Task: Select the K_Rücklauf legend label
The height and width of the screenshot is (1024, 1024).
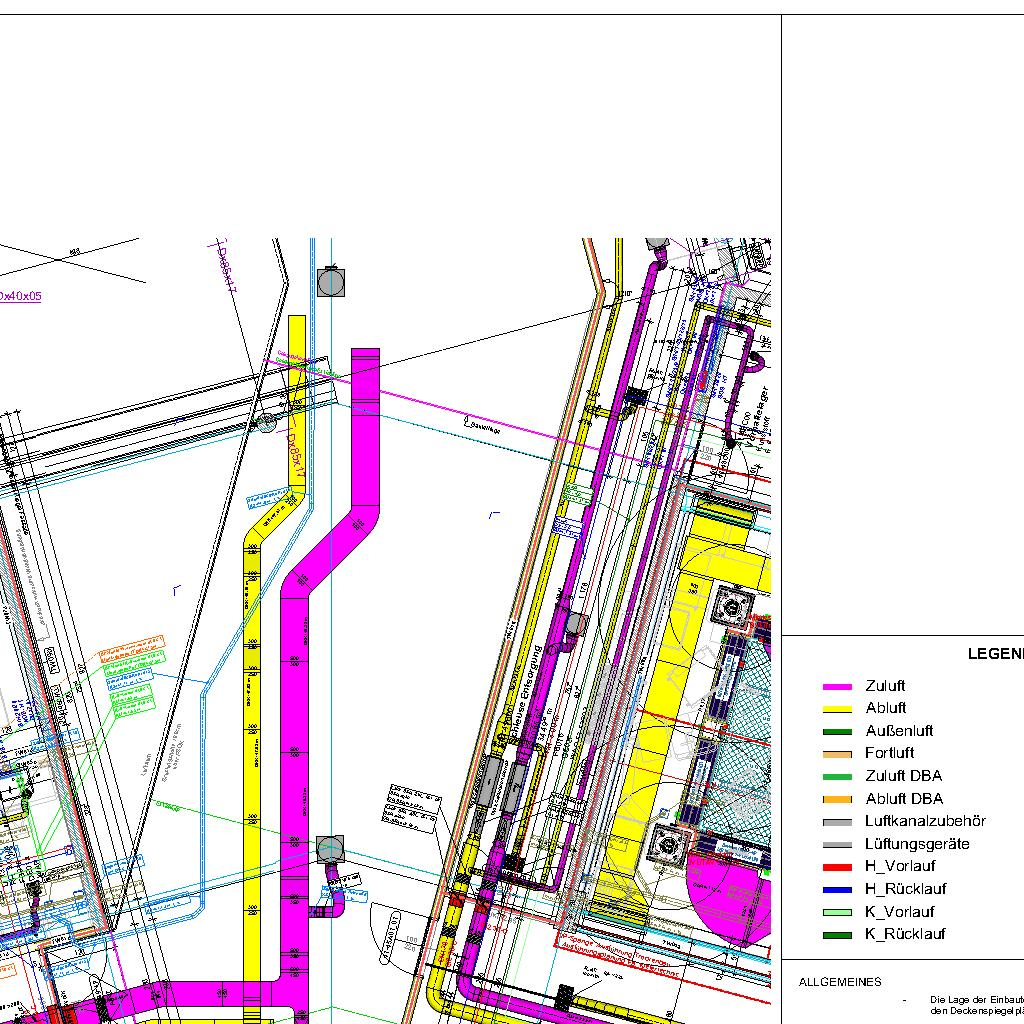Action: [x=905, y=935]
